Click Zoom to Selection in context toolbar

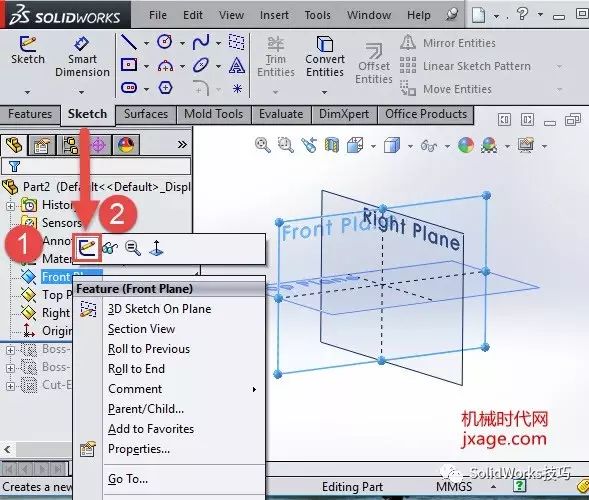[133, 248]
